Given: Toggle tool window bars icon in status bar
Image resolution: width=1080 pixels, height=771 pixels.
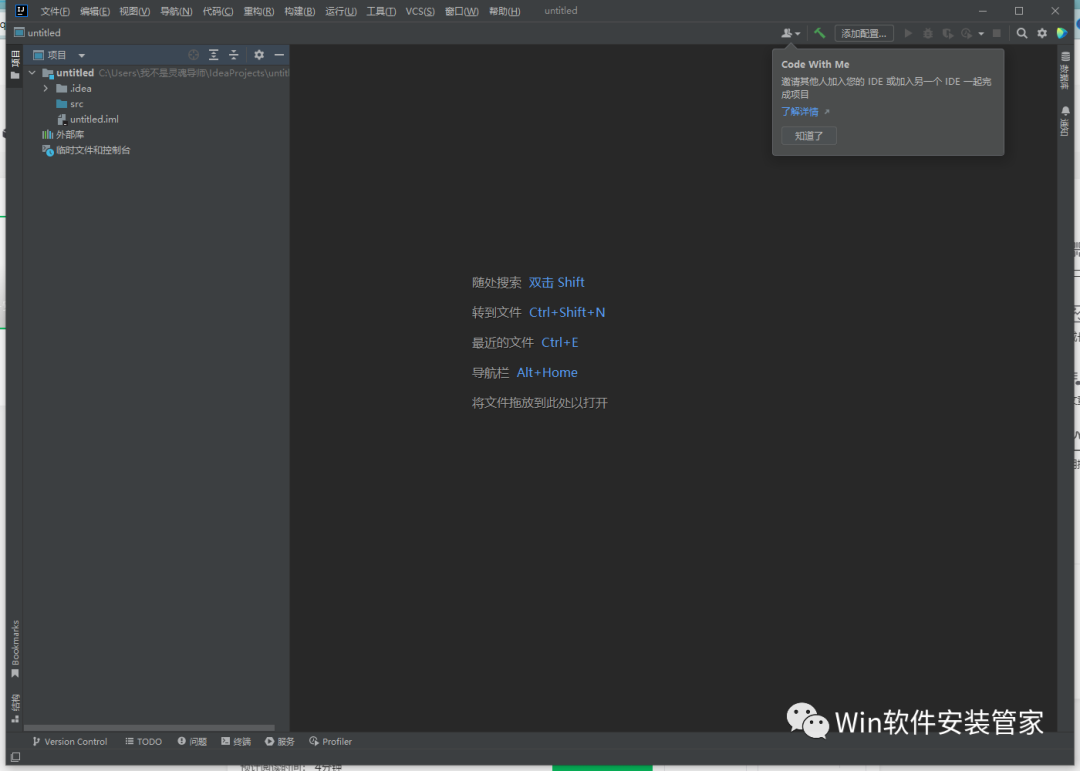Looking at the screenshot, I should (x=15, y=757).
